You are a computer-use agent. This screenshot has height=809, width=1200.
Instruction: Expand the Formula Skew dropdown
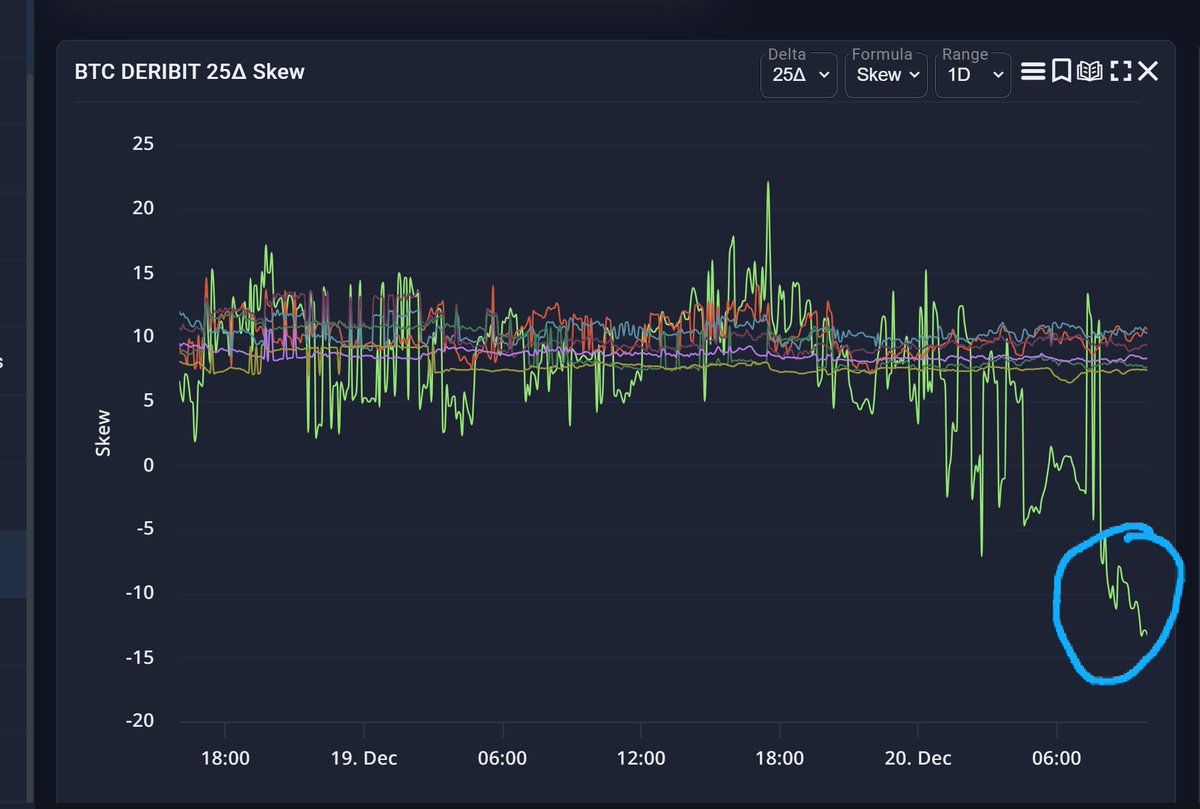[x=886, y=75]
